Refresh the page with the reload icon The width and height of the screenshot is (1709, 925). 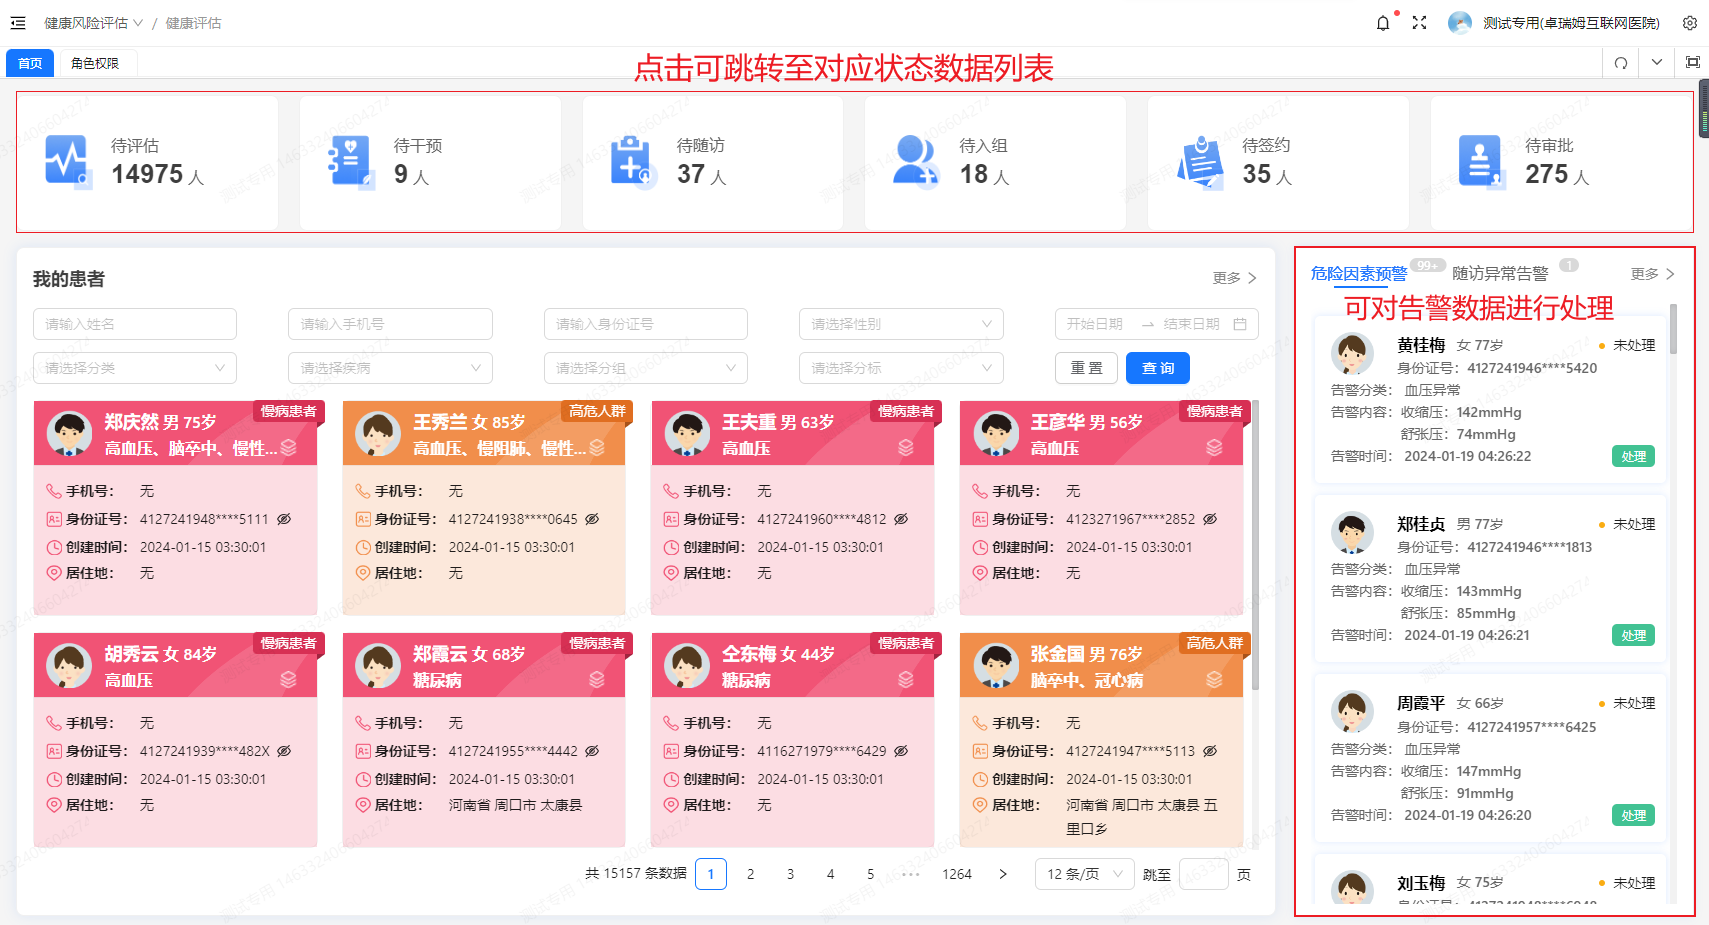[1621, 63]
